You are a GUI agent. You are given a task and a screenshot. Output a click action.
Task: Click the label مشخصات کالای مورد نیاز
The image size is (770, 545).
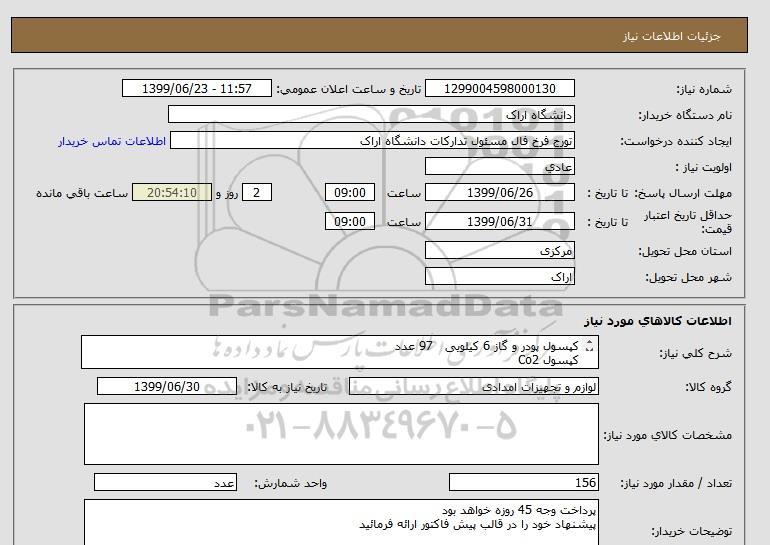[x=667, y=435]
